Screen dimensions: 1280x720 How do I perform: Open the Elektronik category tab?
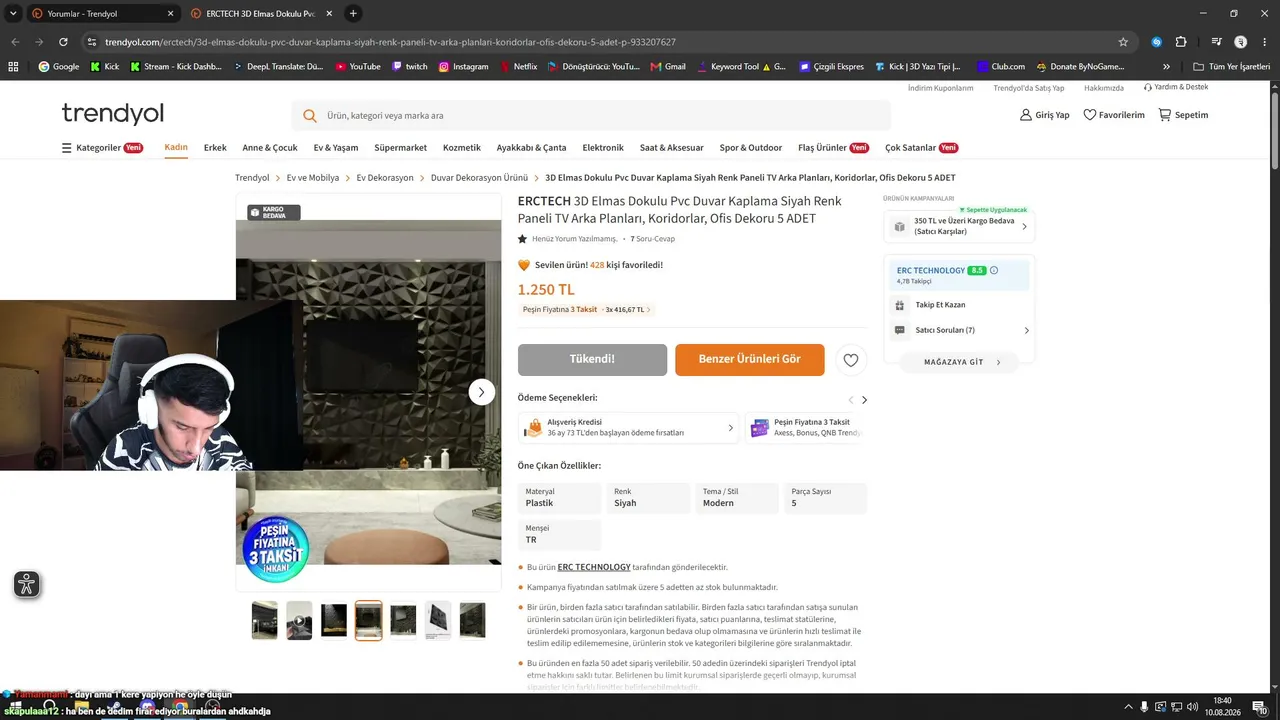pos(603,148)
